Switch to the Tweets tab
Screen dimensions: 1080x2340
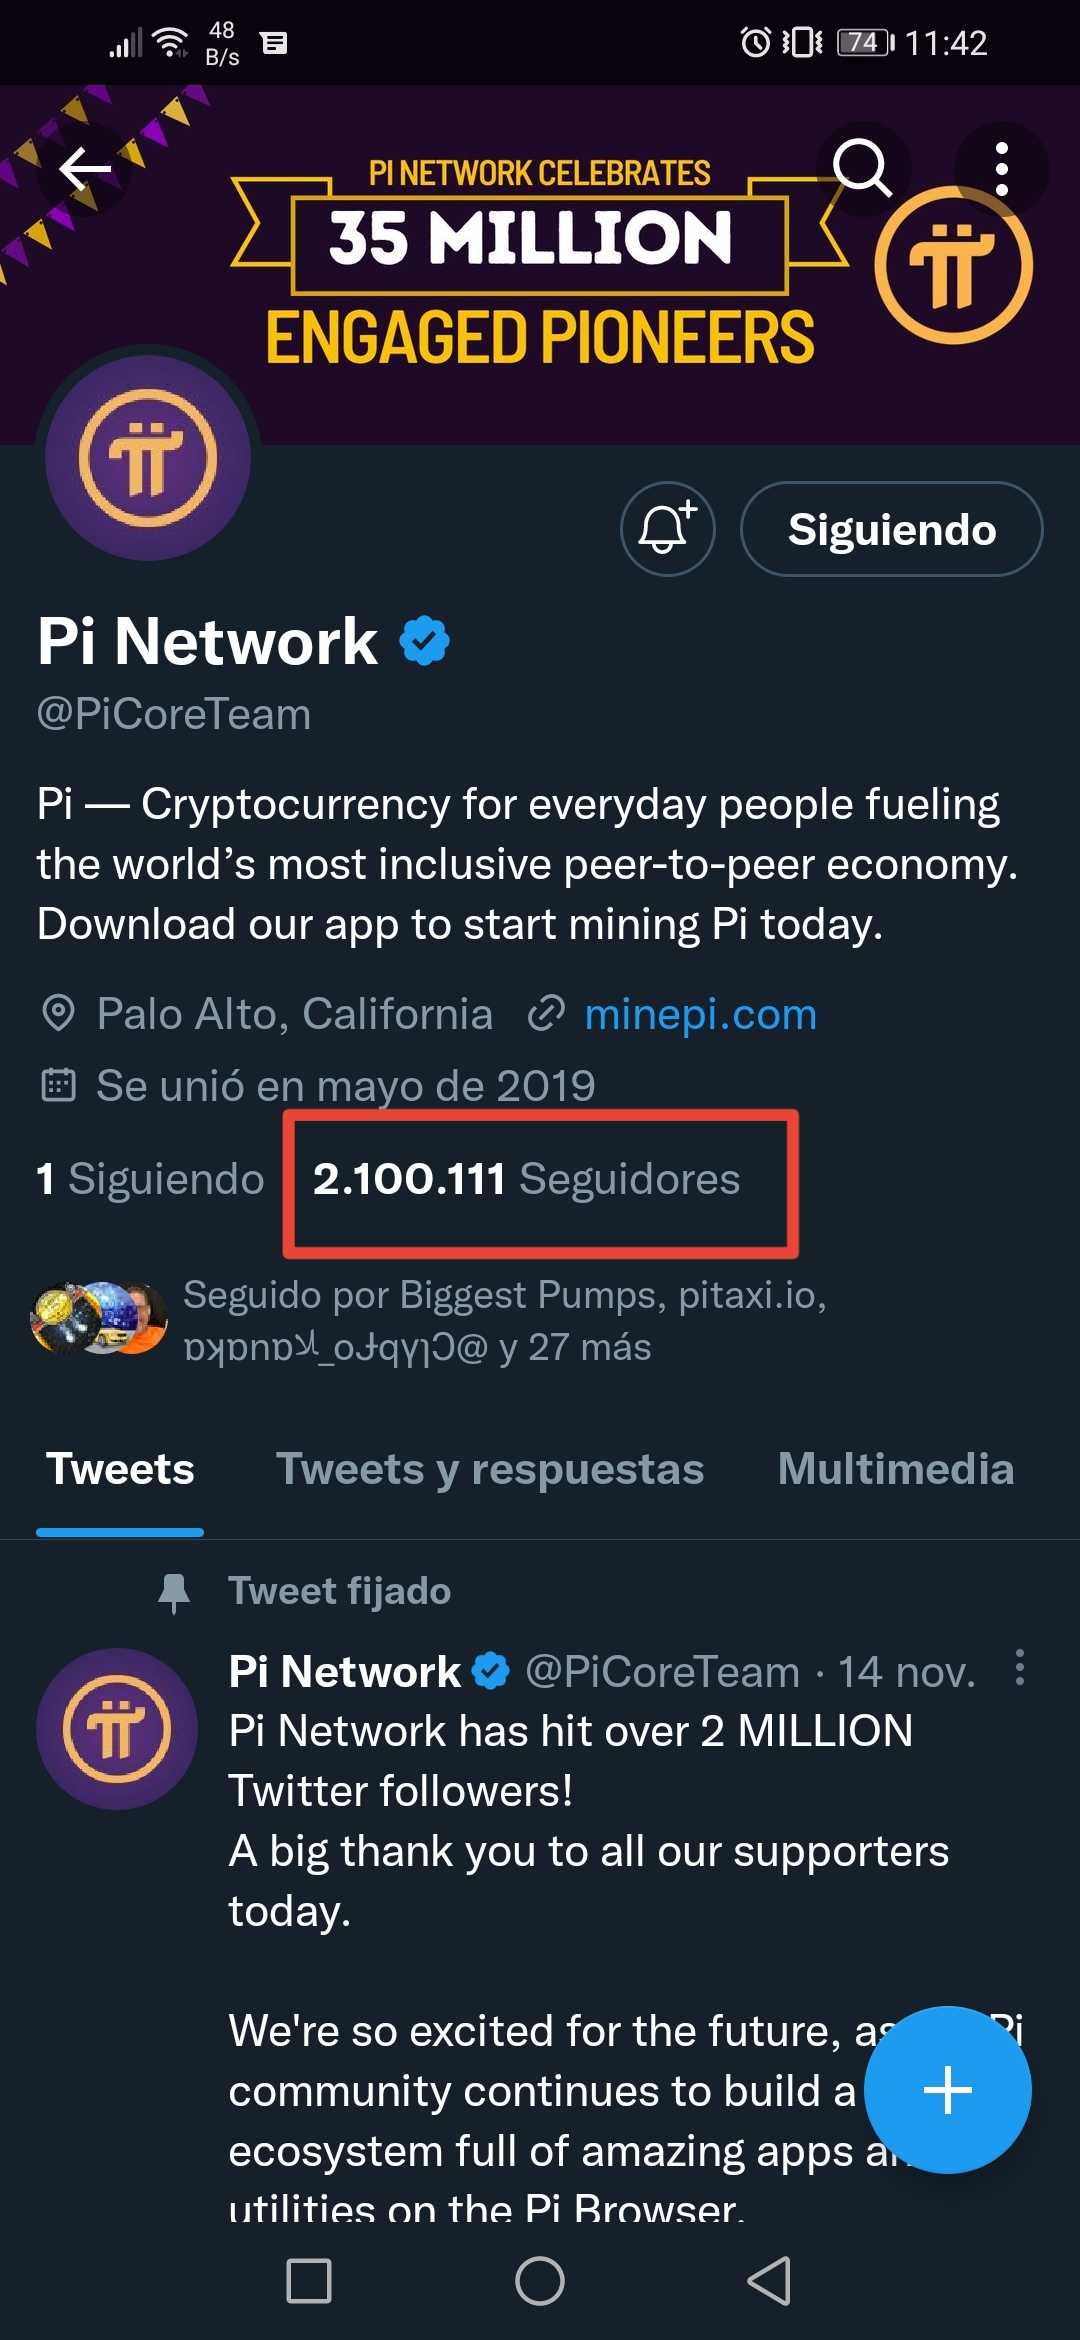120,1469
